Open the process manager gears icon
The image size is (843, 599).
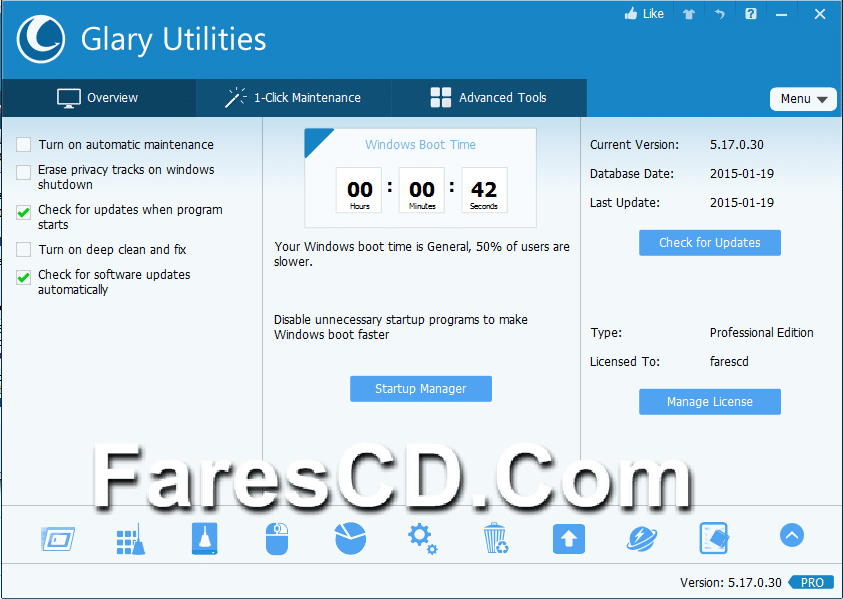click(x=422, y=539)
